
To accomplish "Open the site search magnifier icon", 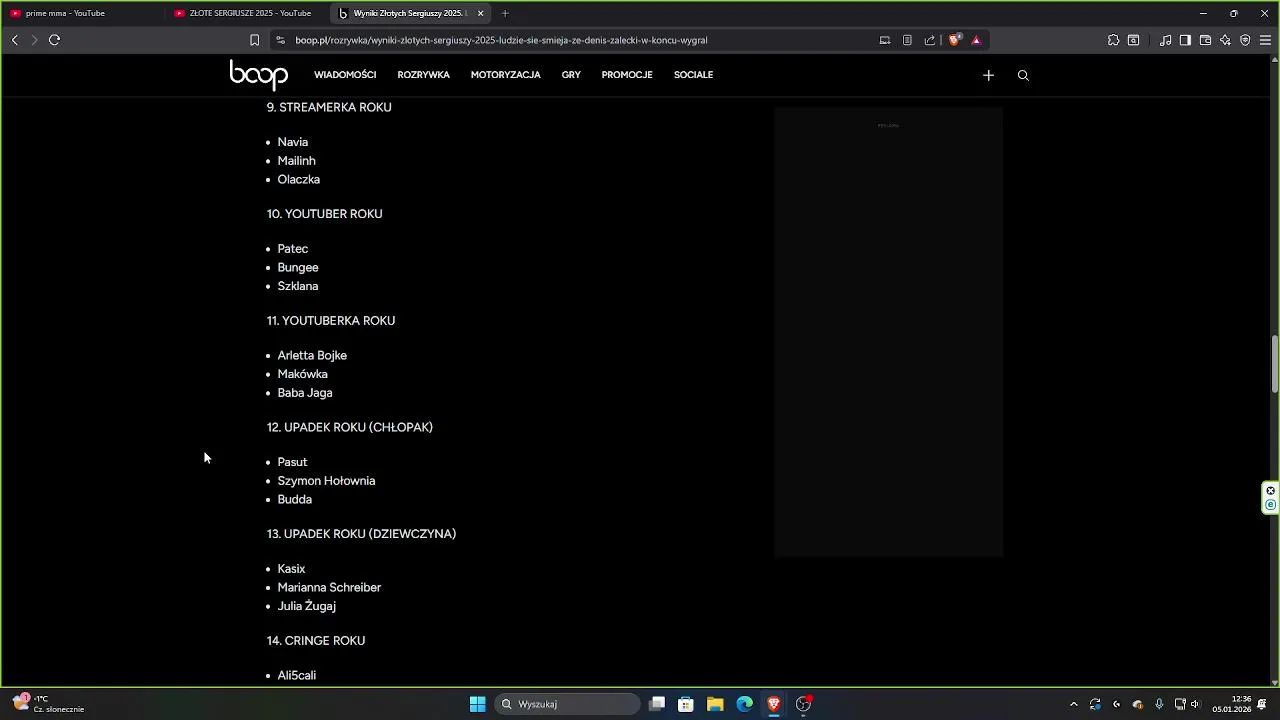I will 1023,75.
